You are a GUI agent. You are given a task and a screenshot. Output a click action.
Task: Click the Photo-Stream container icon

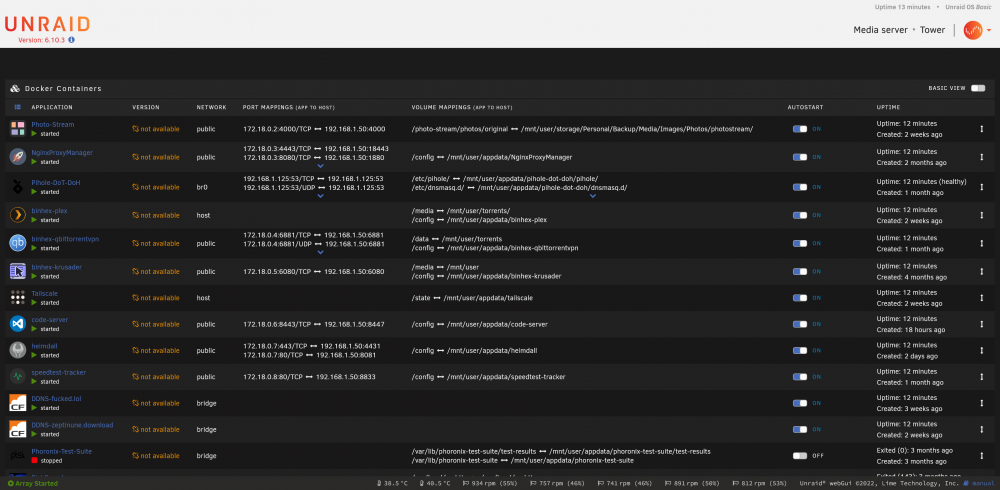tap(17, 129)
